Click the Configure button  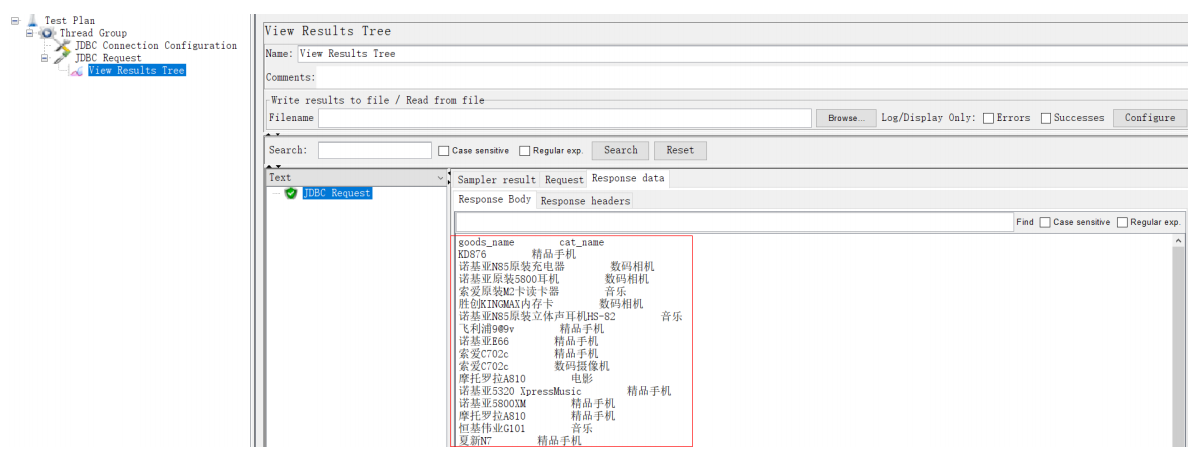coord(1149,118)
